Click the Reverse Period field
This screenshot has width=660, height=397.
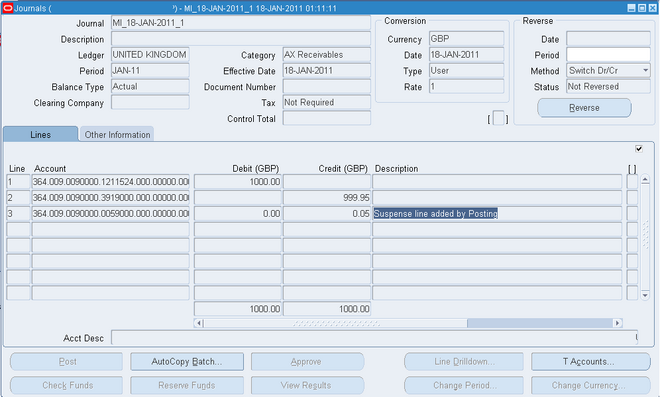pos(608,55)
